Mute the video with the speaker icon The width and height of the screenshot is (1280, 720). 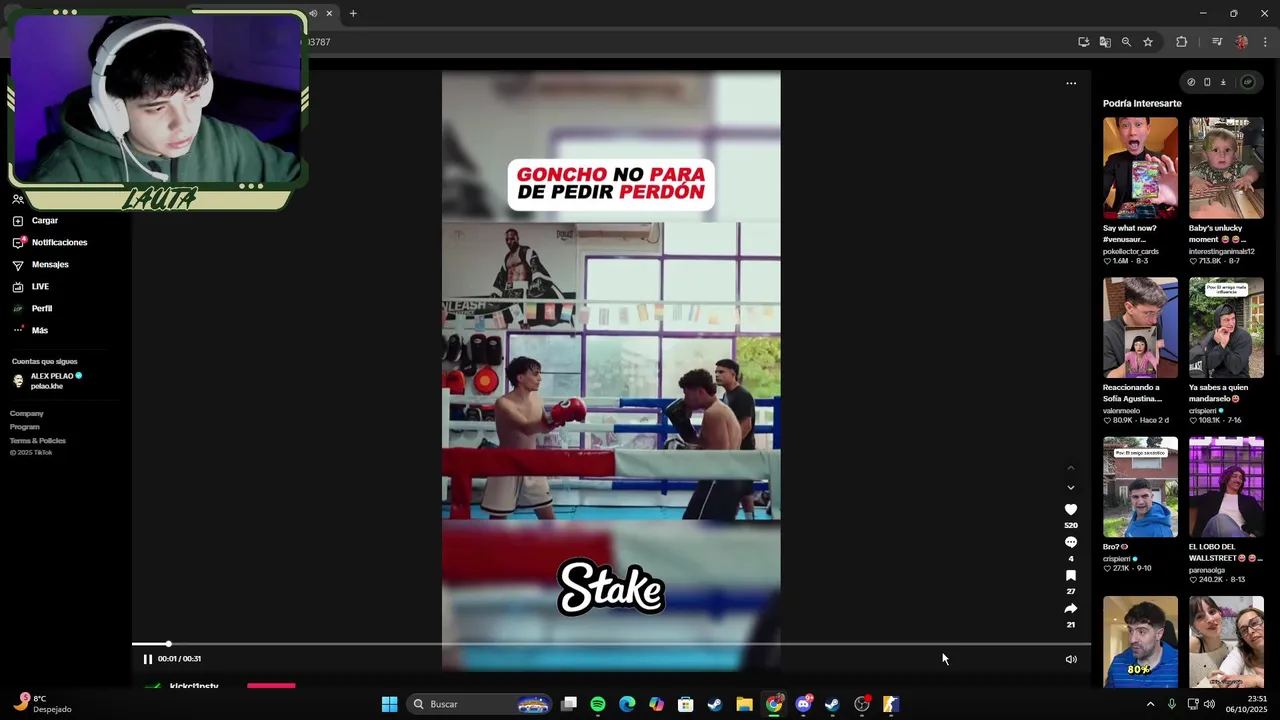pyautogui.click(x=1071, y=659)
